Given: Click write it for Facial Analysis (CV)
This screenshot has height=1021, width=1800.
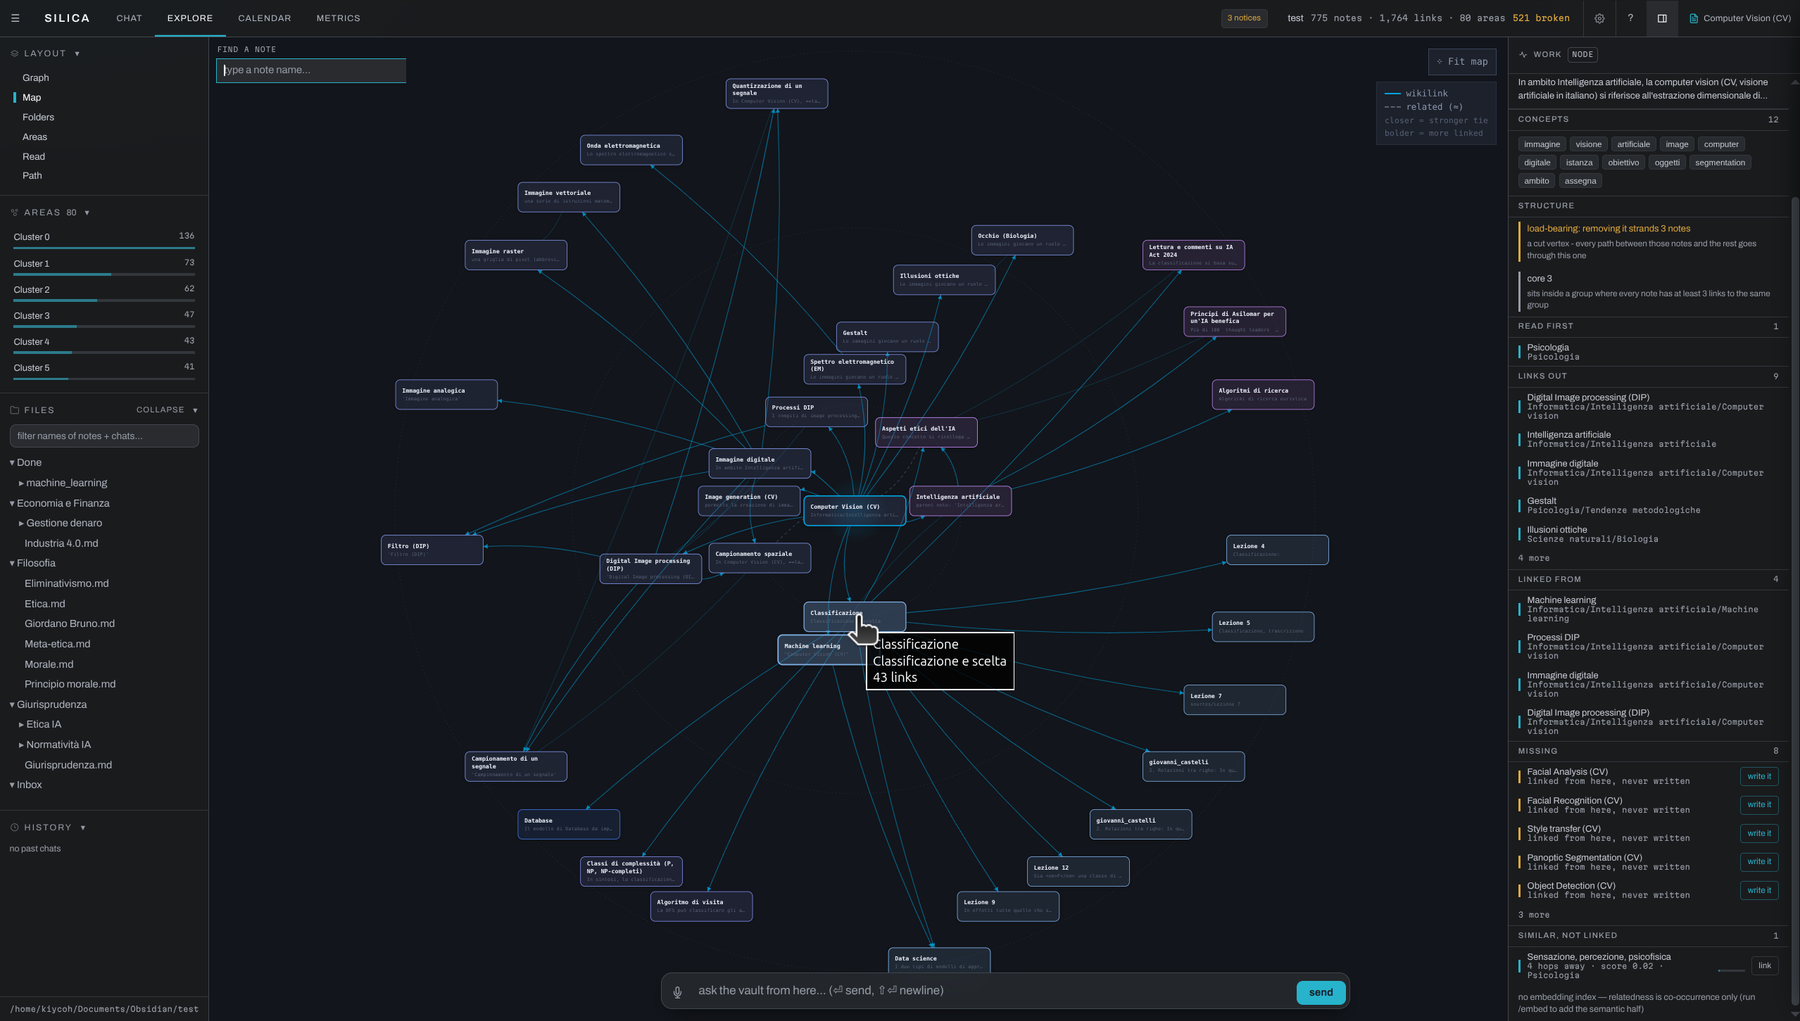Looking at the screenshot, I should pos(1759,777).
